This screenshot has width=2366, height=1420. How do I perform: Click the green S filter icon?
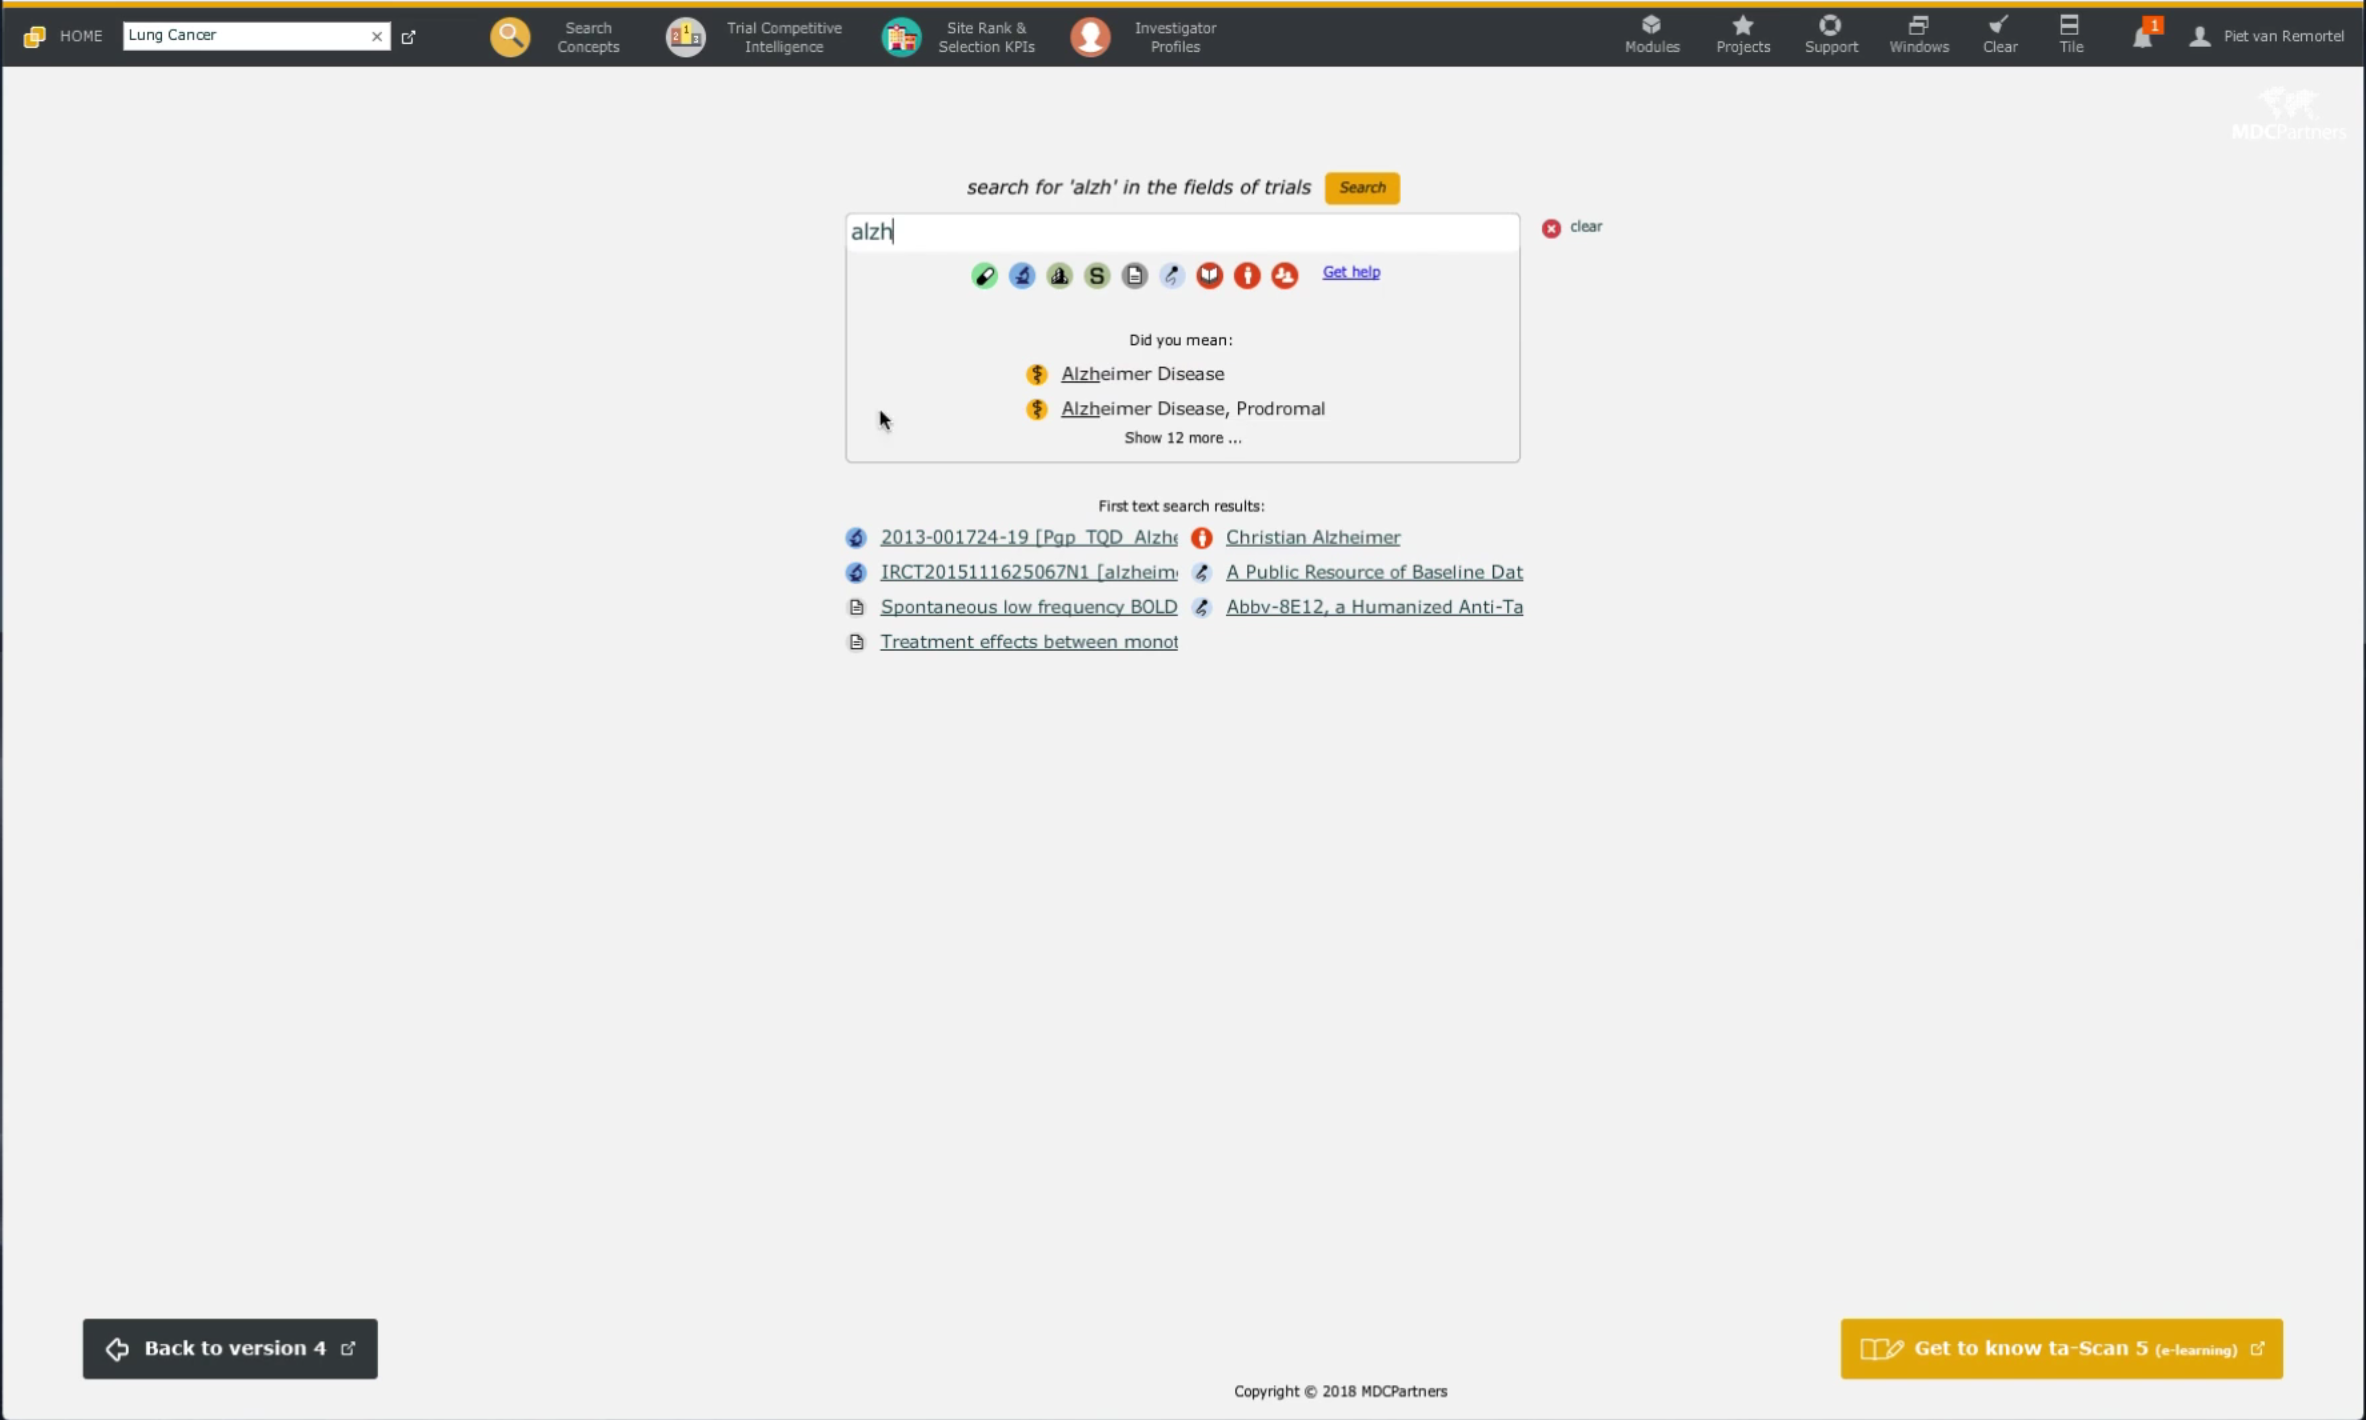[1097, 275]
